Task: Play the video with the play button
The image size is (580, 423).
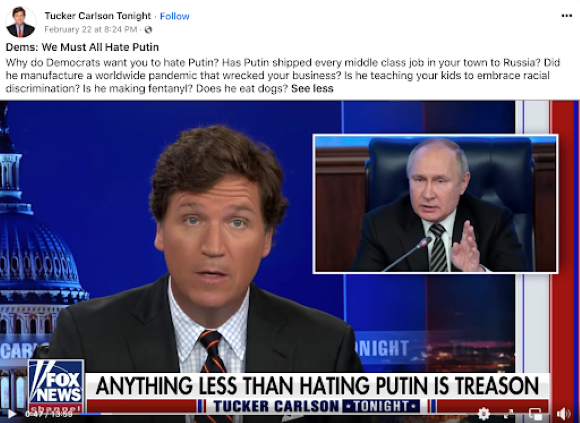Action: tap(11, 414)
